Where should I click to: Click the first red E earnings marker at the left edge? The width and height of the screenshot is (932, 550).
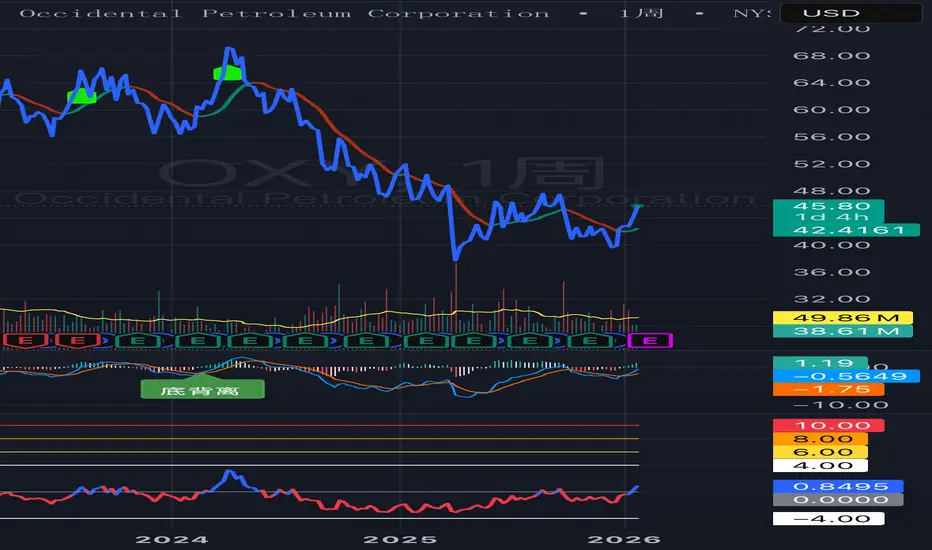click(26, 341)
